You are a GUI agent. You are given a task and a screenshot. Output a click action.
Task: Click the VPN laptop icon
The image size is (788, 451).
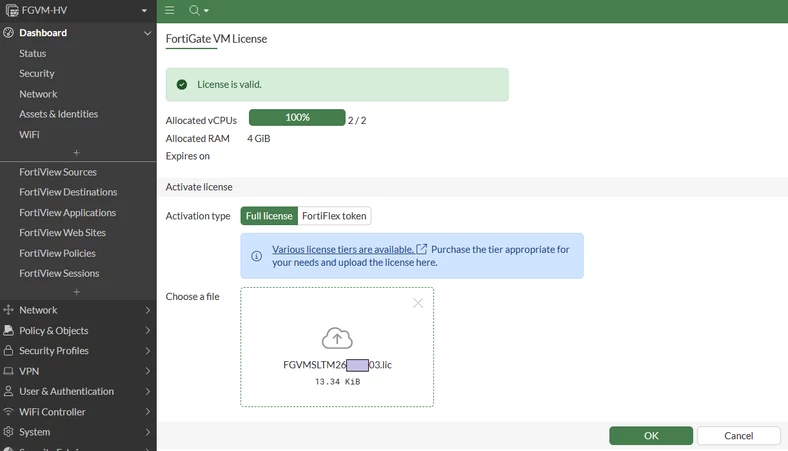click(x=9, y=371)
